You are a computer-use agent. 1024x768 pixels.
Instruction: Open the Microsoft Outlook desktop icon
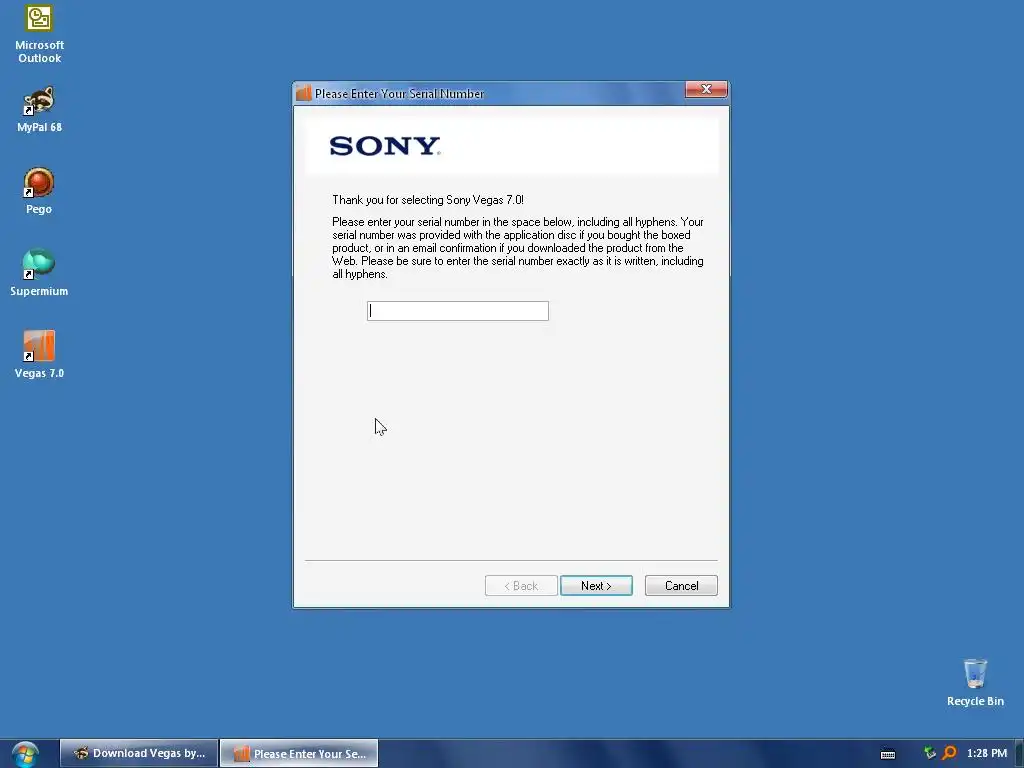coord(39,34)
